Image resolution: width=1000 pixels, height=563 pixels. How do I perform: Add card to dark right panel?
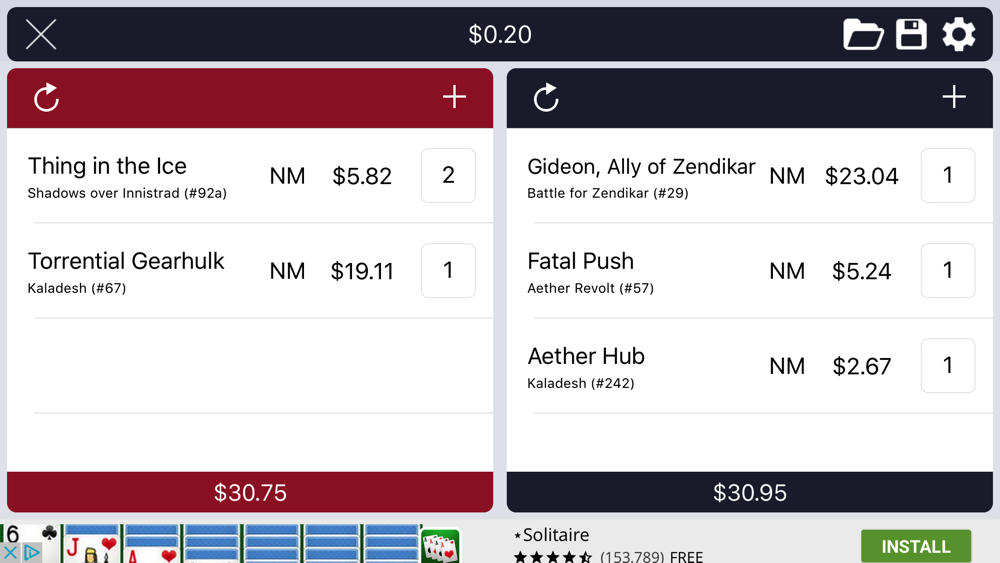[954, 97]
